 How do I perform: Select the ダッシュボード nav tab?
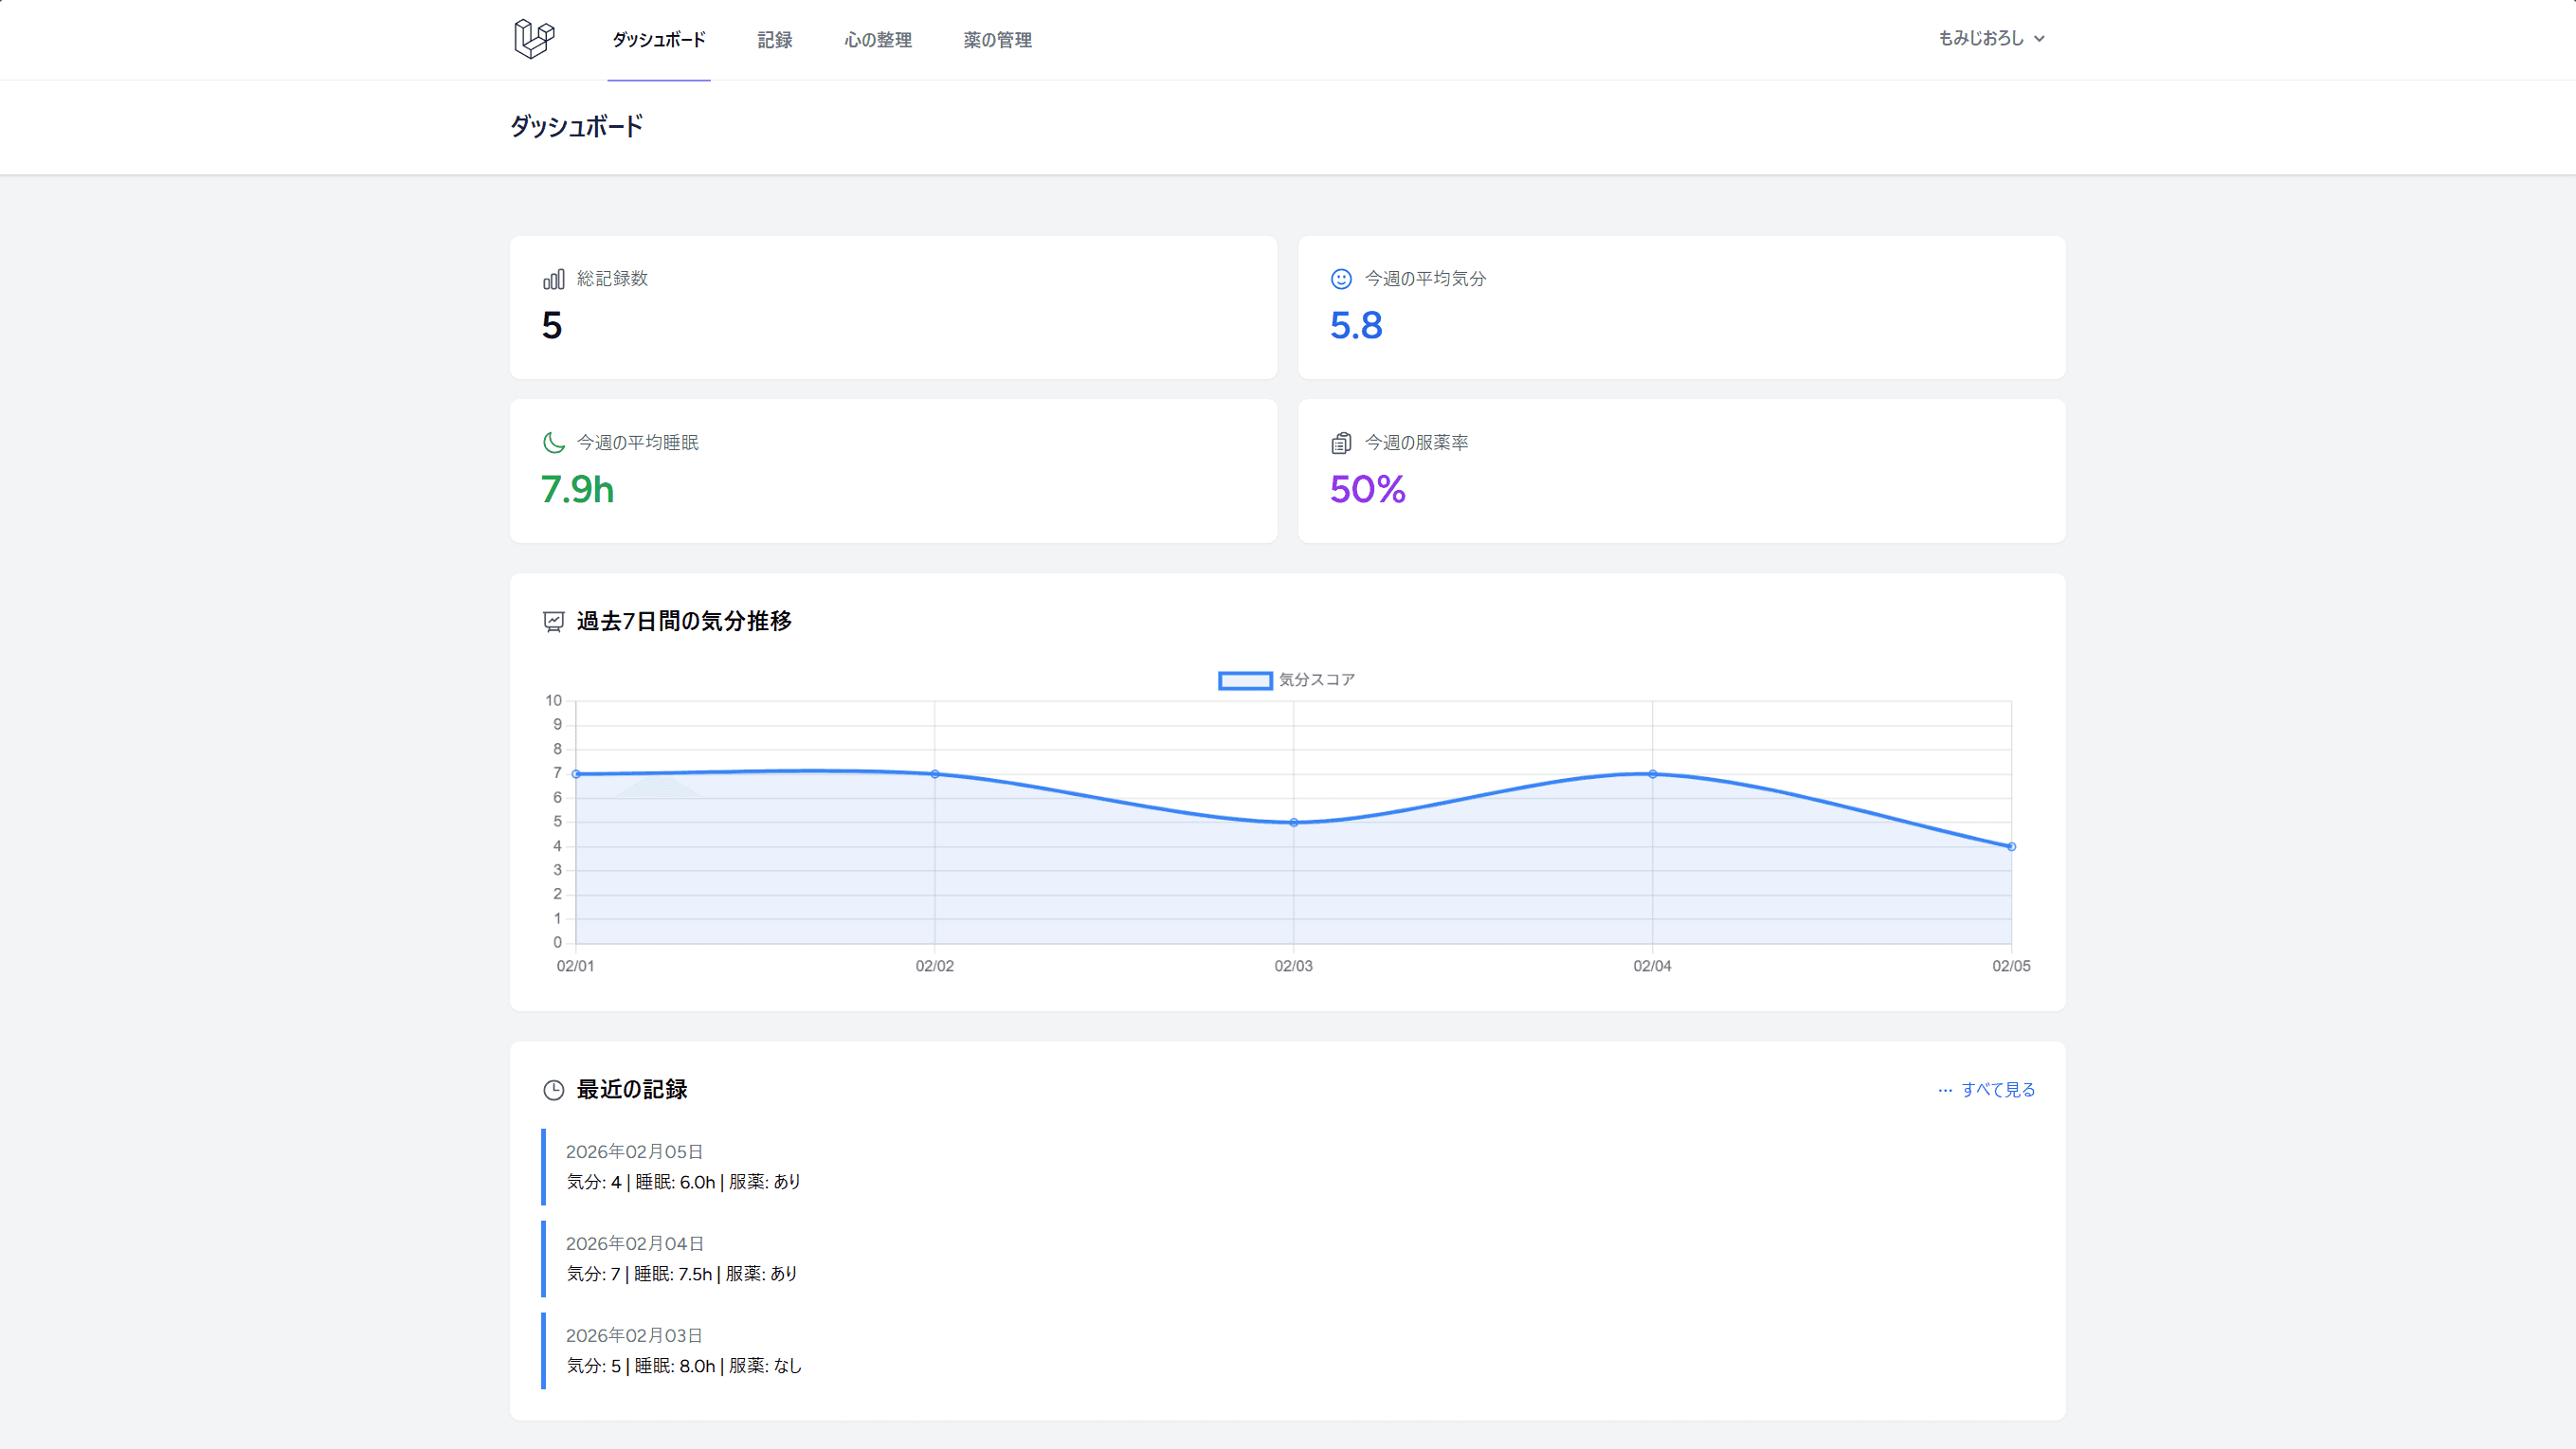[659, 40]
